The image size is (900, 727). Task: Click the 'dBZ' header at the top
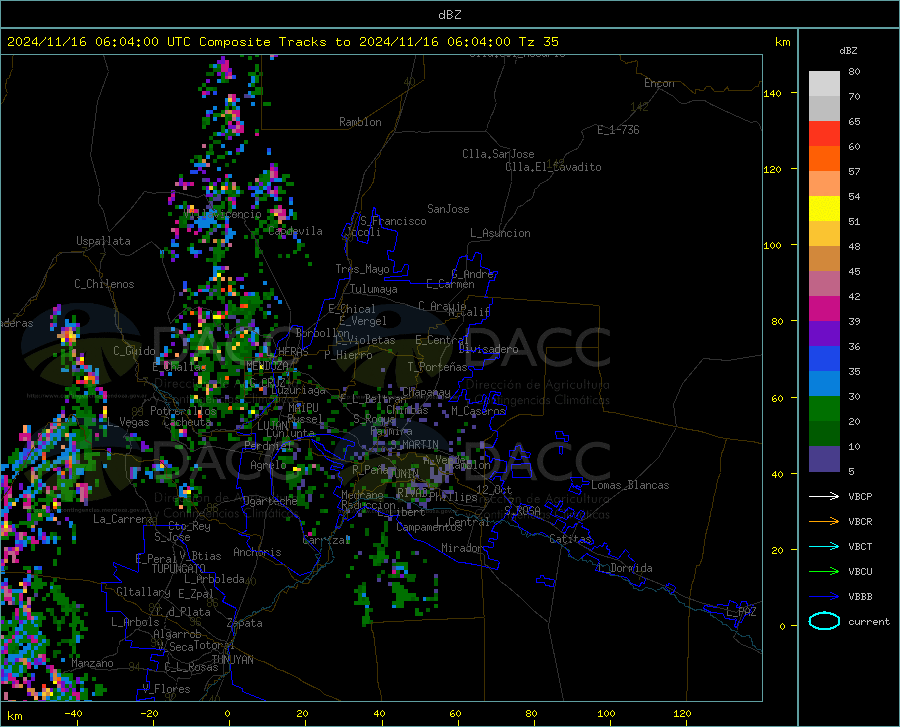point(449,15)
